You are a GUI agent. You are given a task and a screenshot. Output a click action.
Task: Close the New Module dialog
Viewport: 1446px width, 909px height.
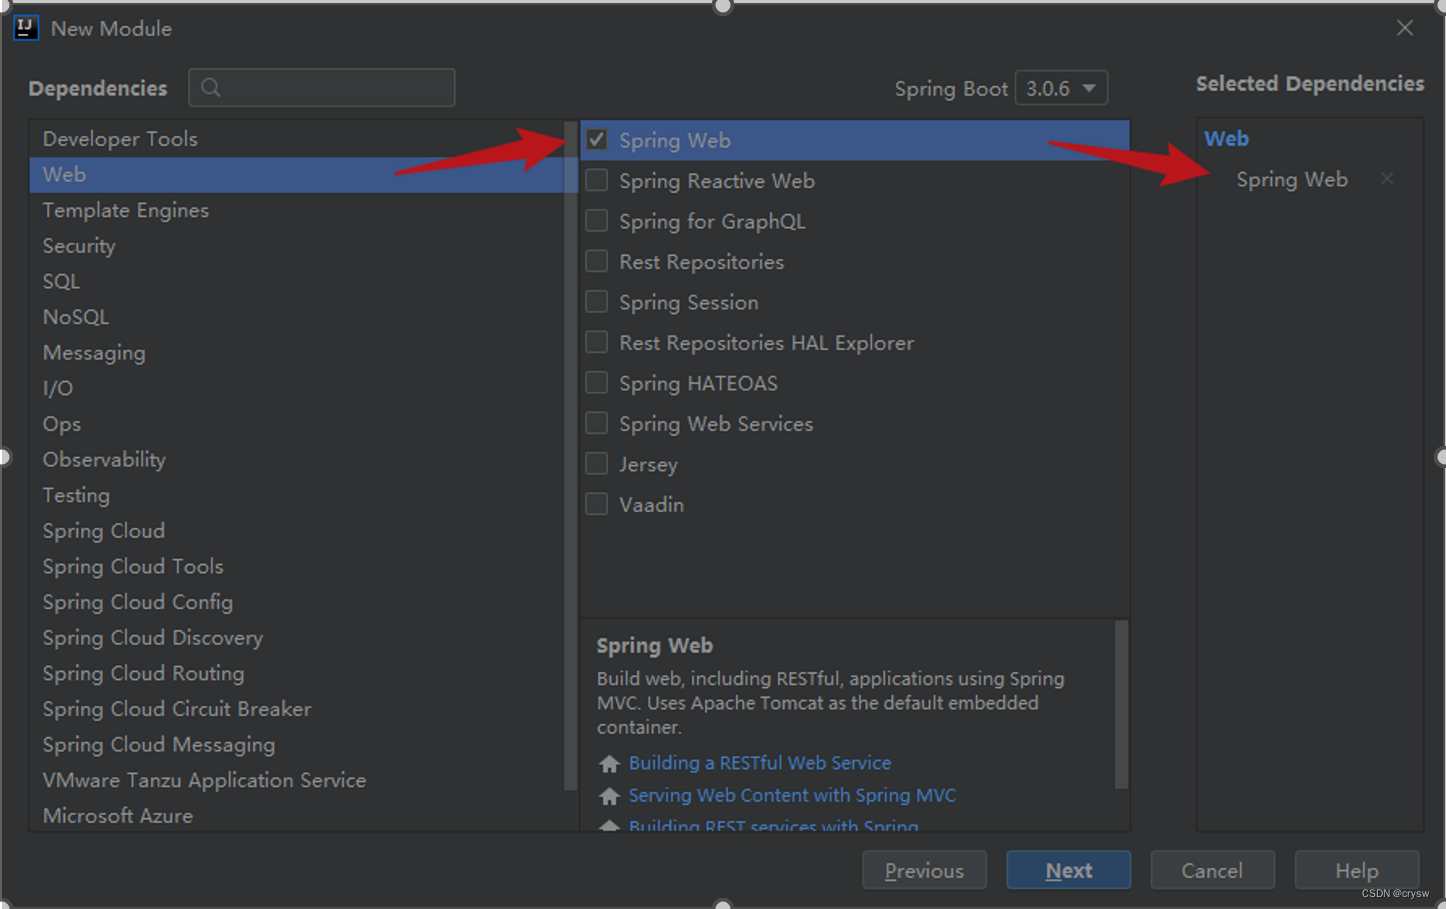[x=1405, y=28]
